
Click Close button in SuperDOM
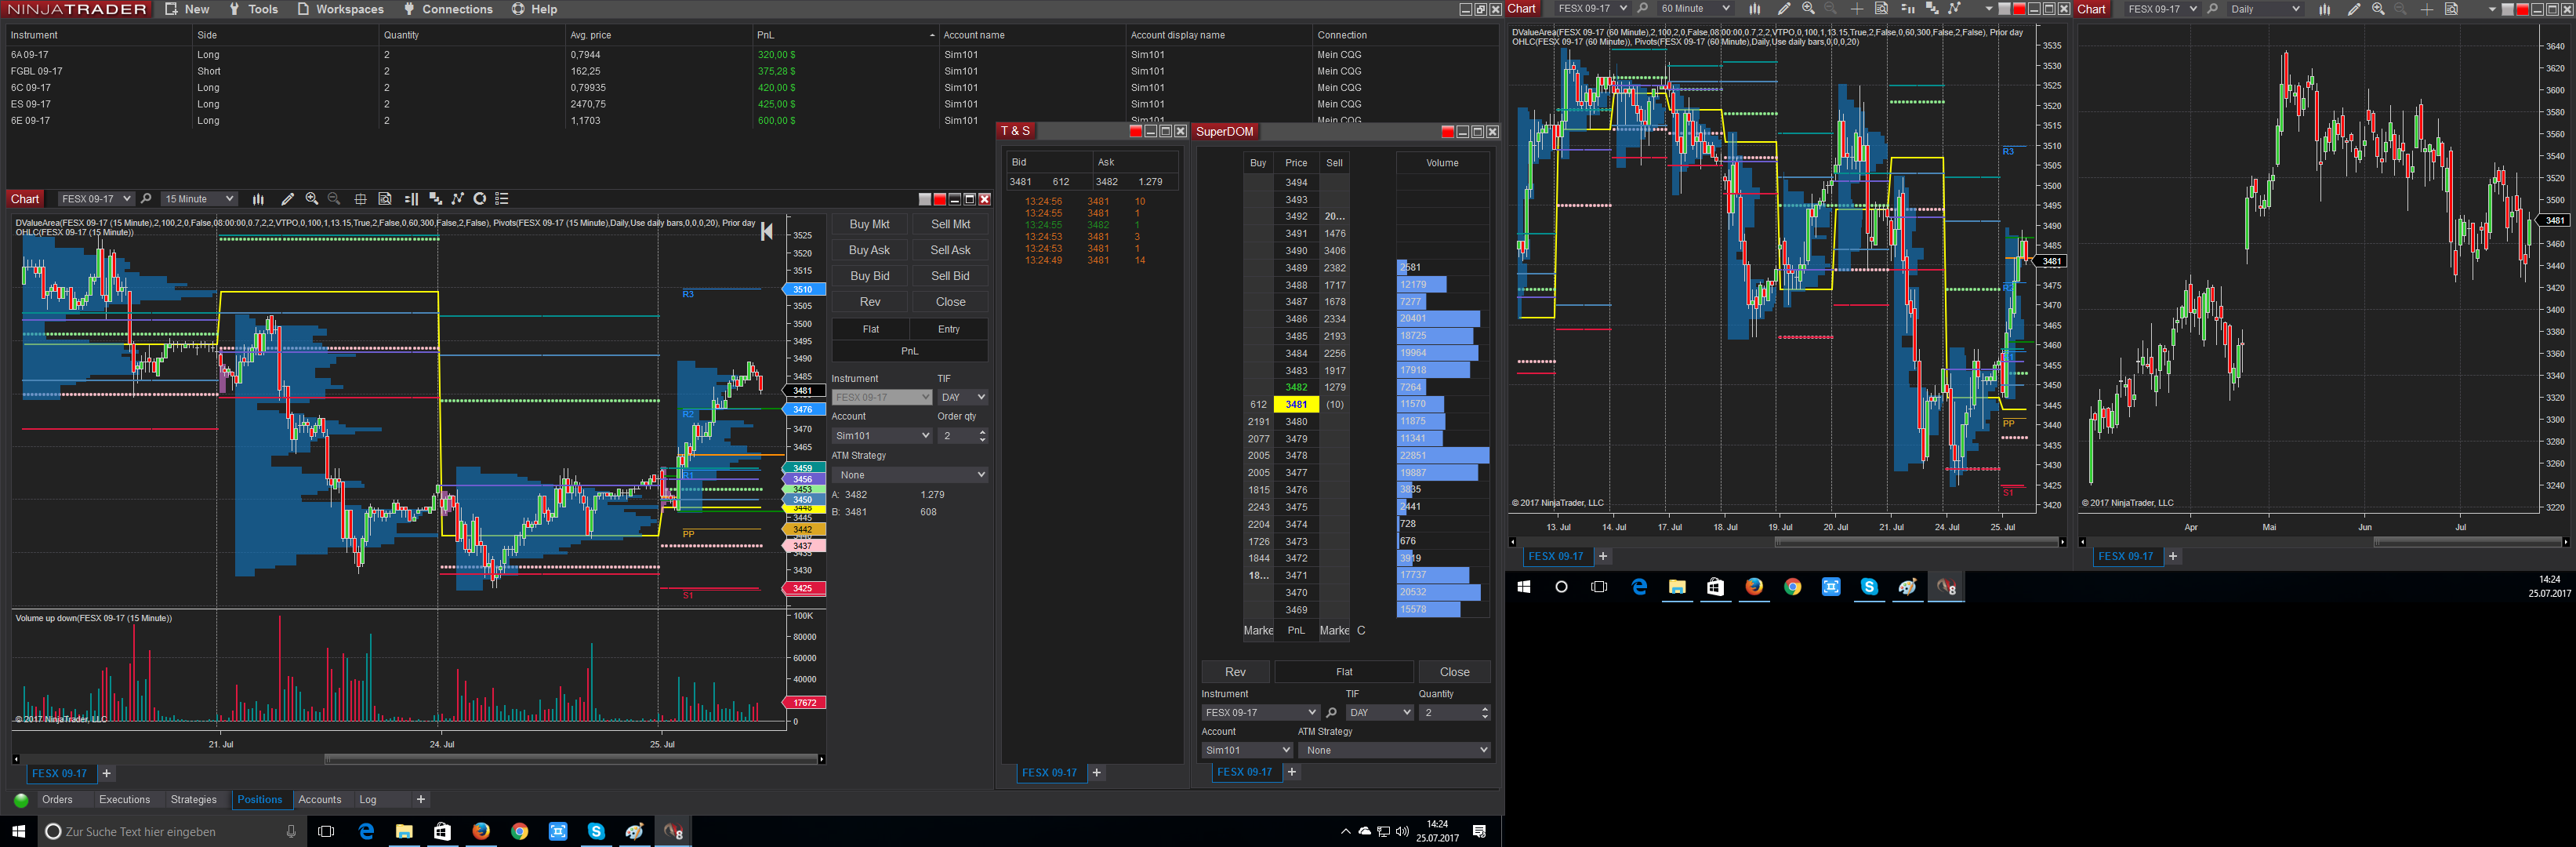[x=1454, y=672]
